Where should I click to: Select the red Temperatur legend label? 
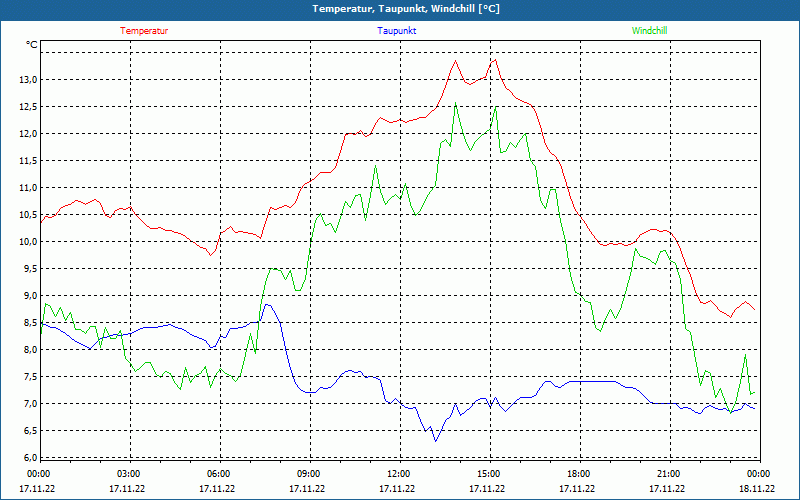point(144,31)
